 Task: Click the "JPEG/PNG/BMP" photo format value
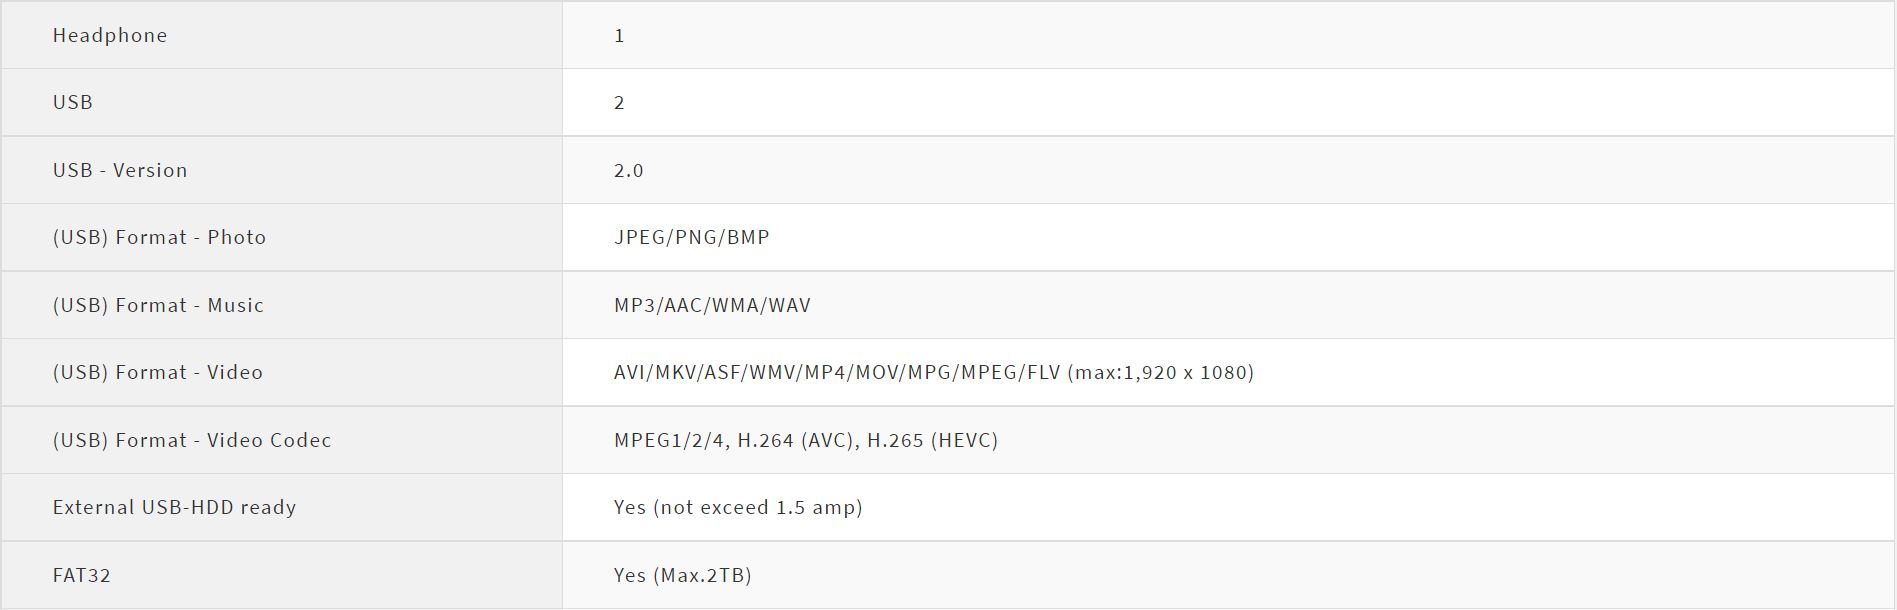tap(692, 237)
